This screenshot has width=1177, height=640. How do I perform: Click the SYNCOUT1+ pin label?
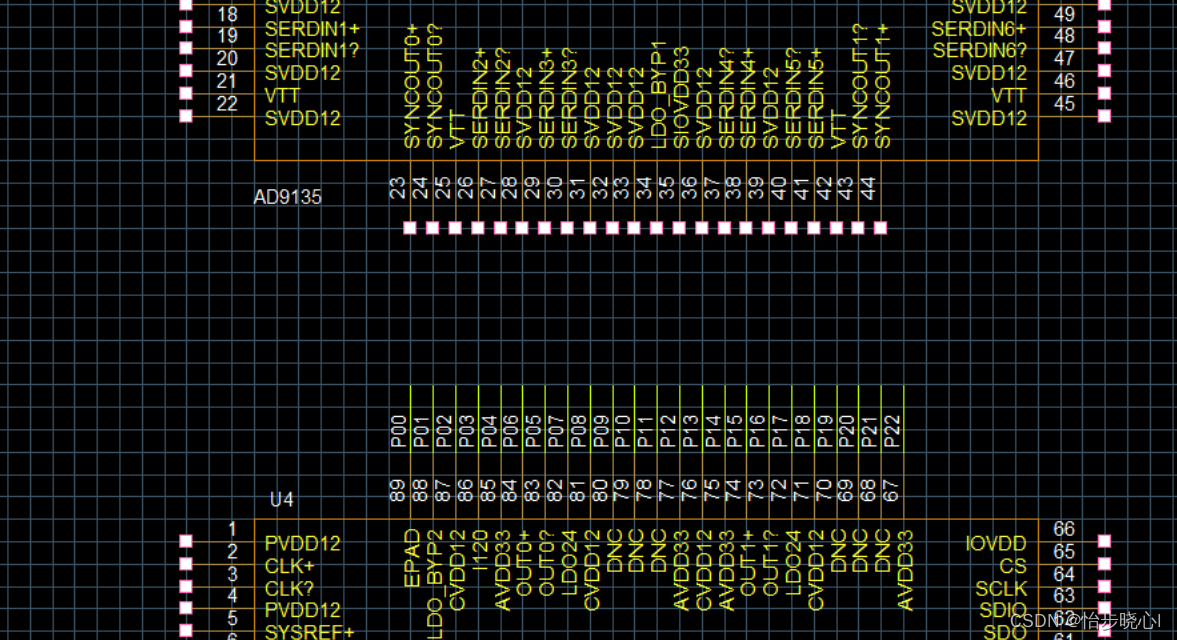[882, 87]
